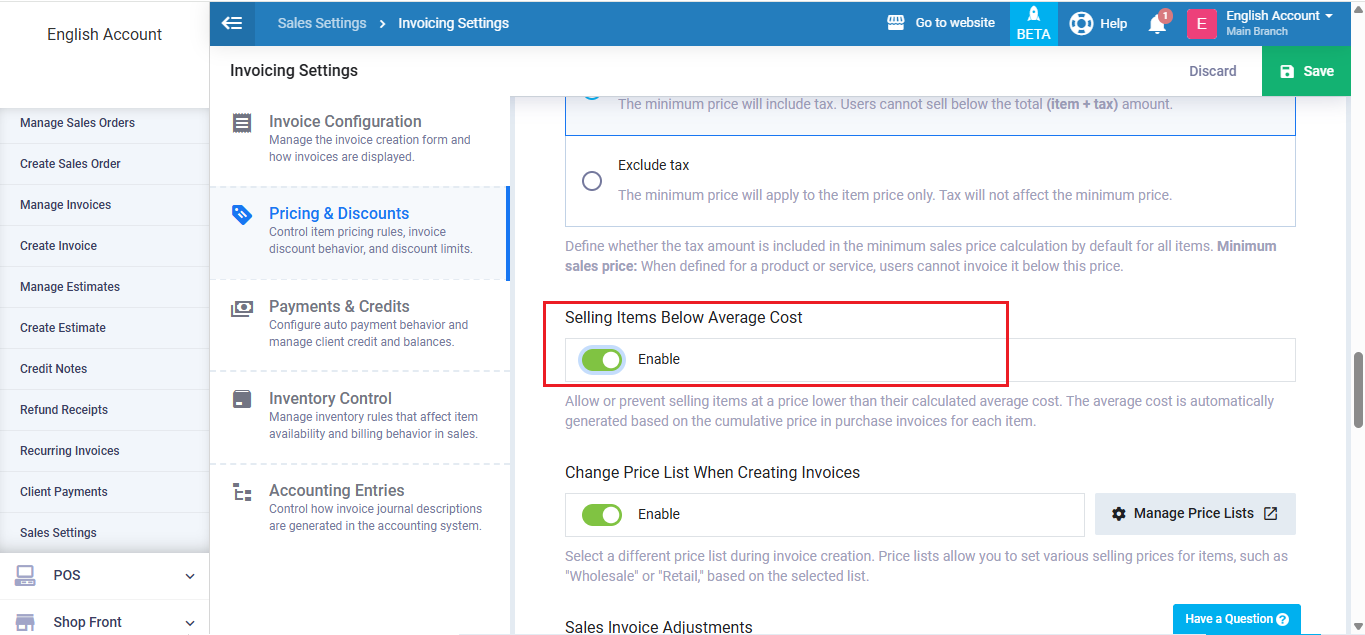The image size is (1365, 635).
Task: Open the English Account user dropdown
Action: 1279,23
